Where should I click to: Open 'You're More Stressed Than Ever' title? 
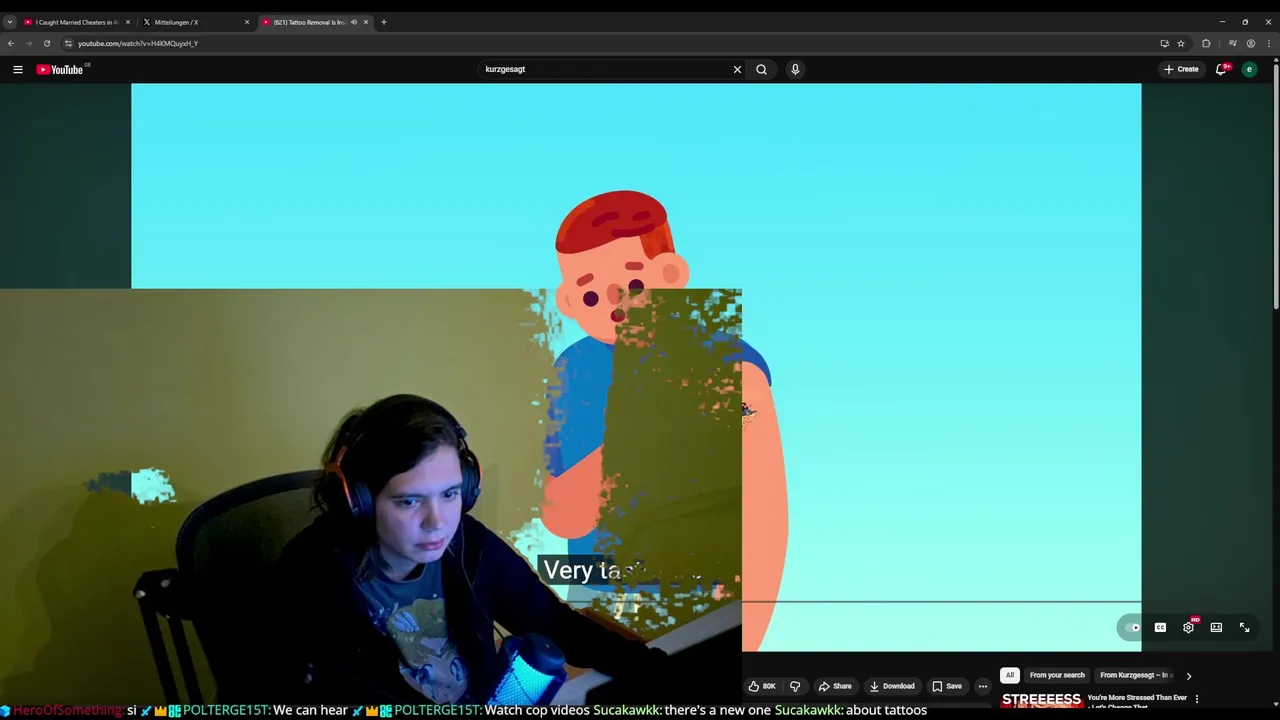click(1137, 698)
